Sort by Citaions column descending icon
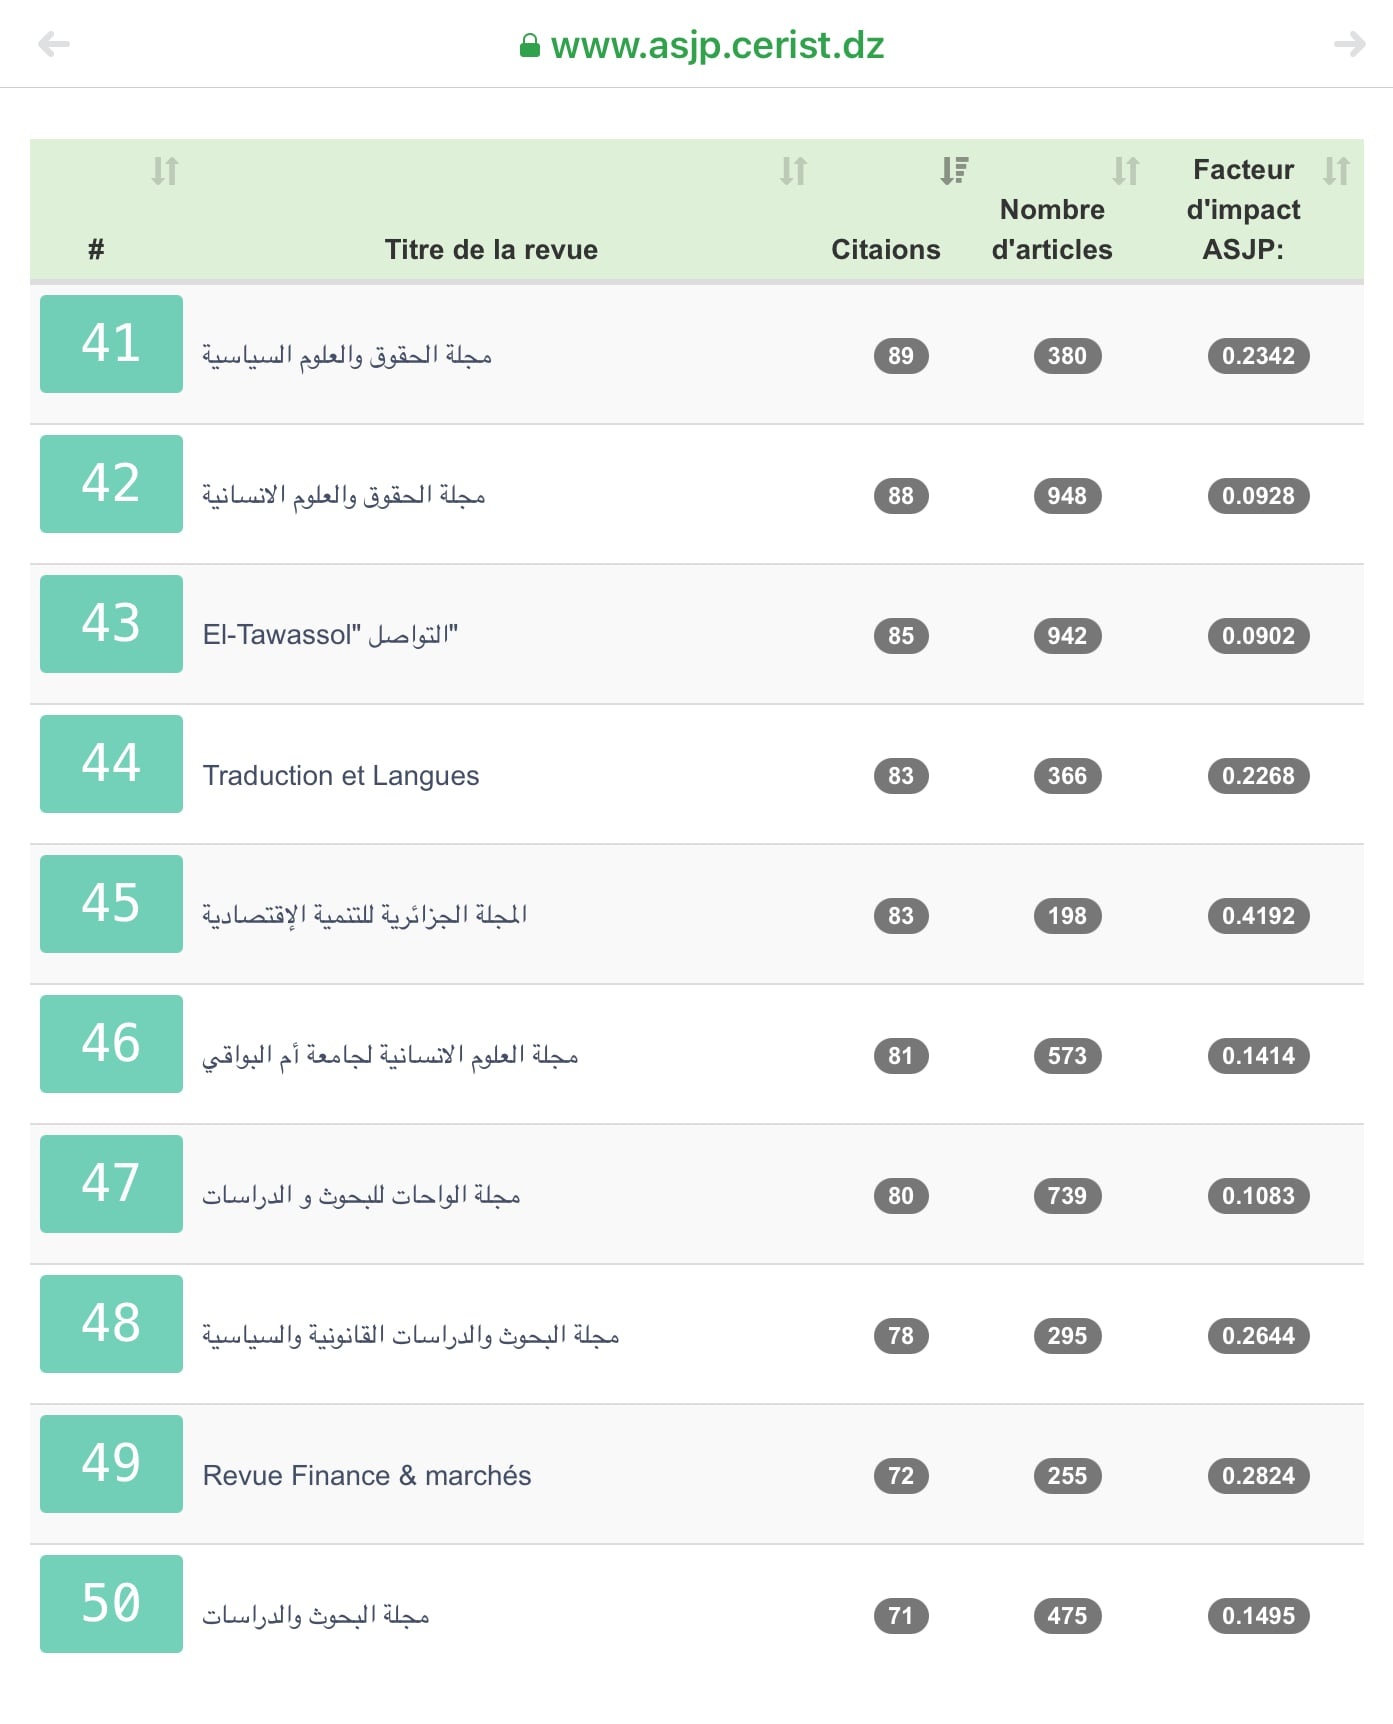 (x=954, y=171)
